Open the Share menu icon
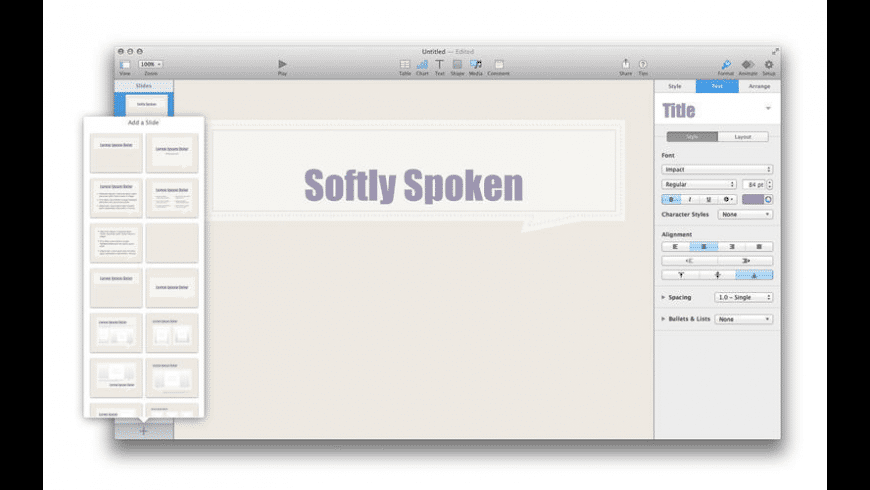 click(626, 64)
